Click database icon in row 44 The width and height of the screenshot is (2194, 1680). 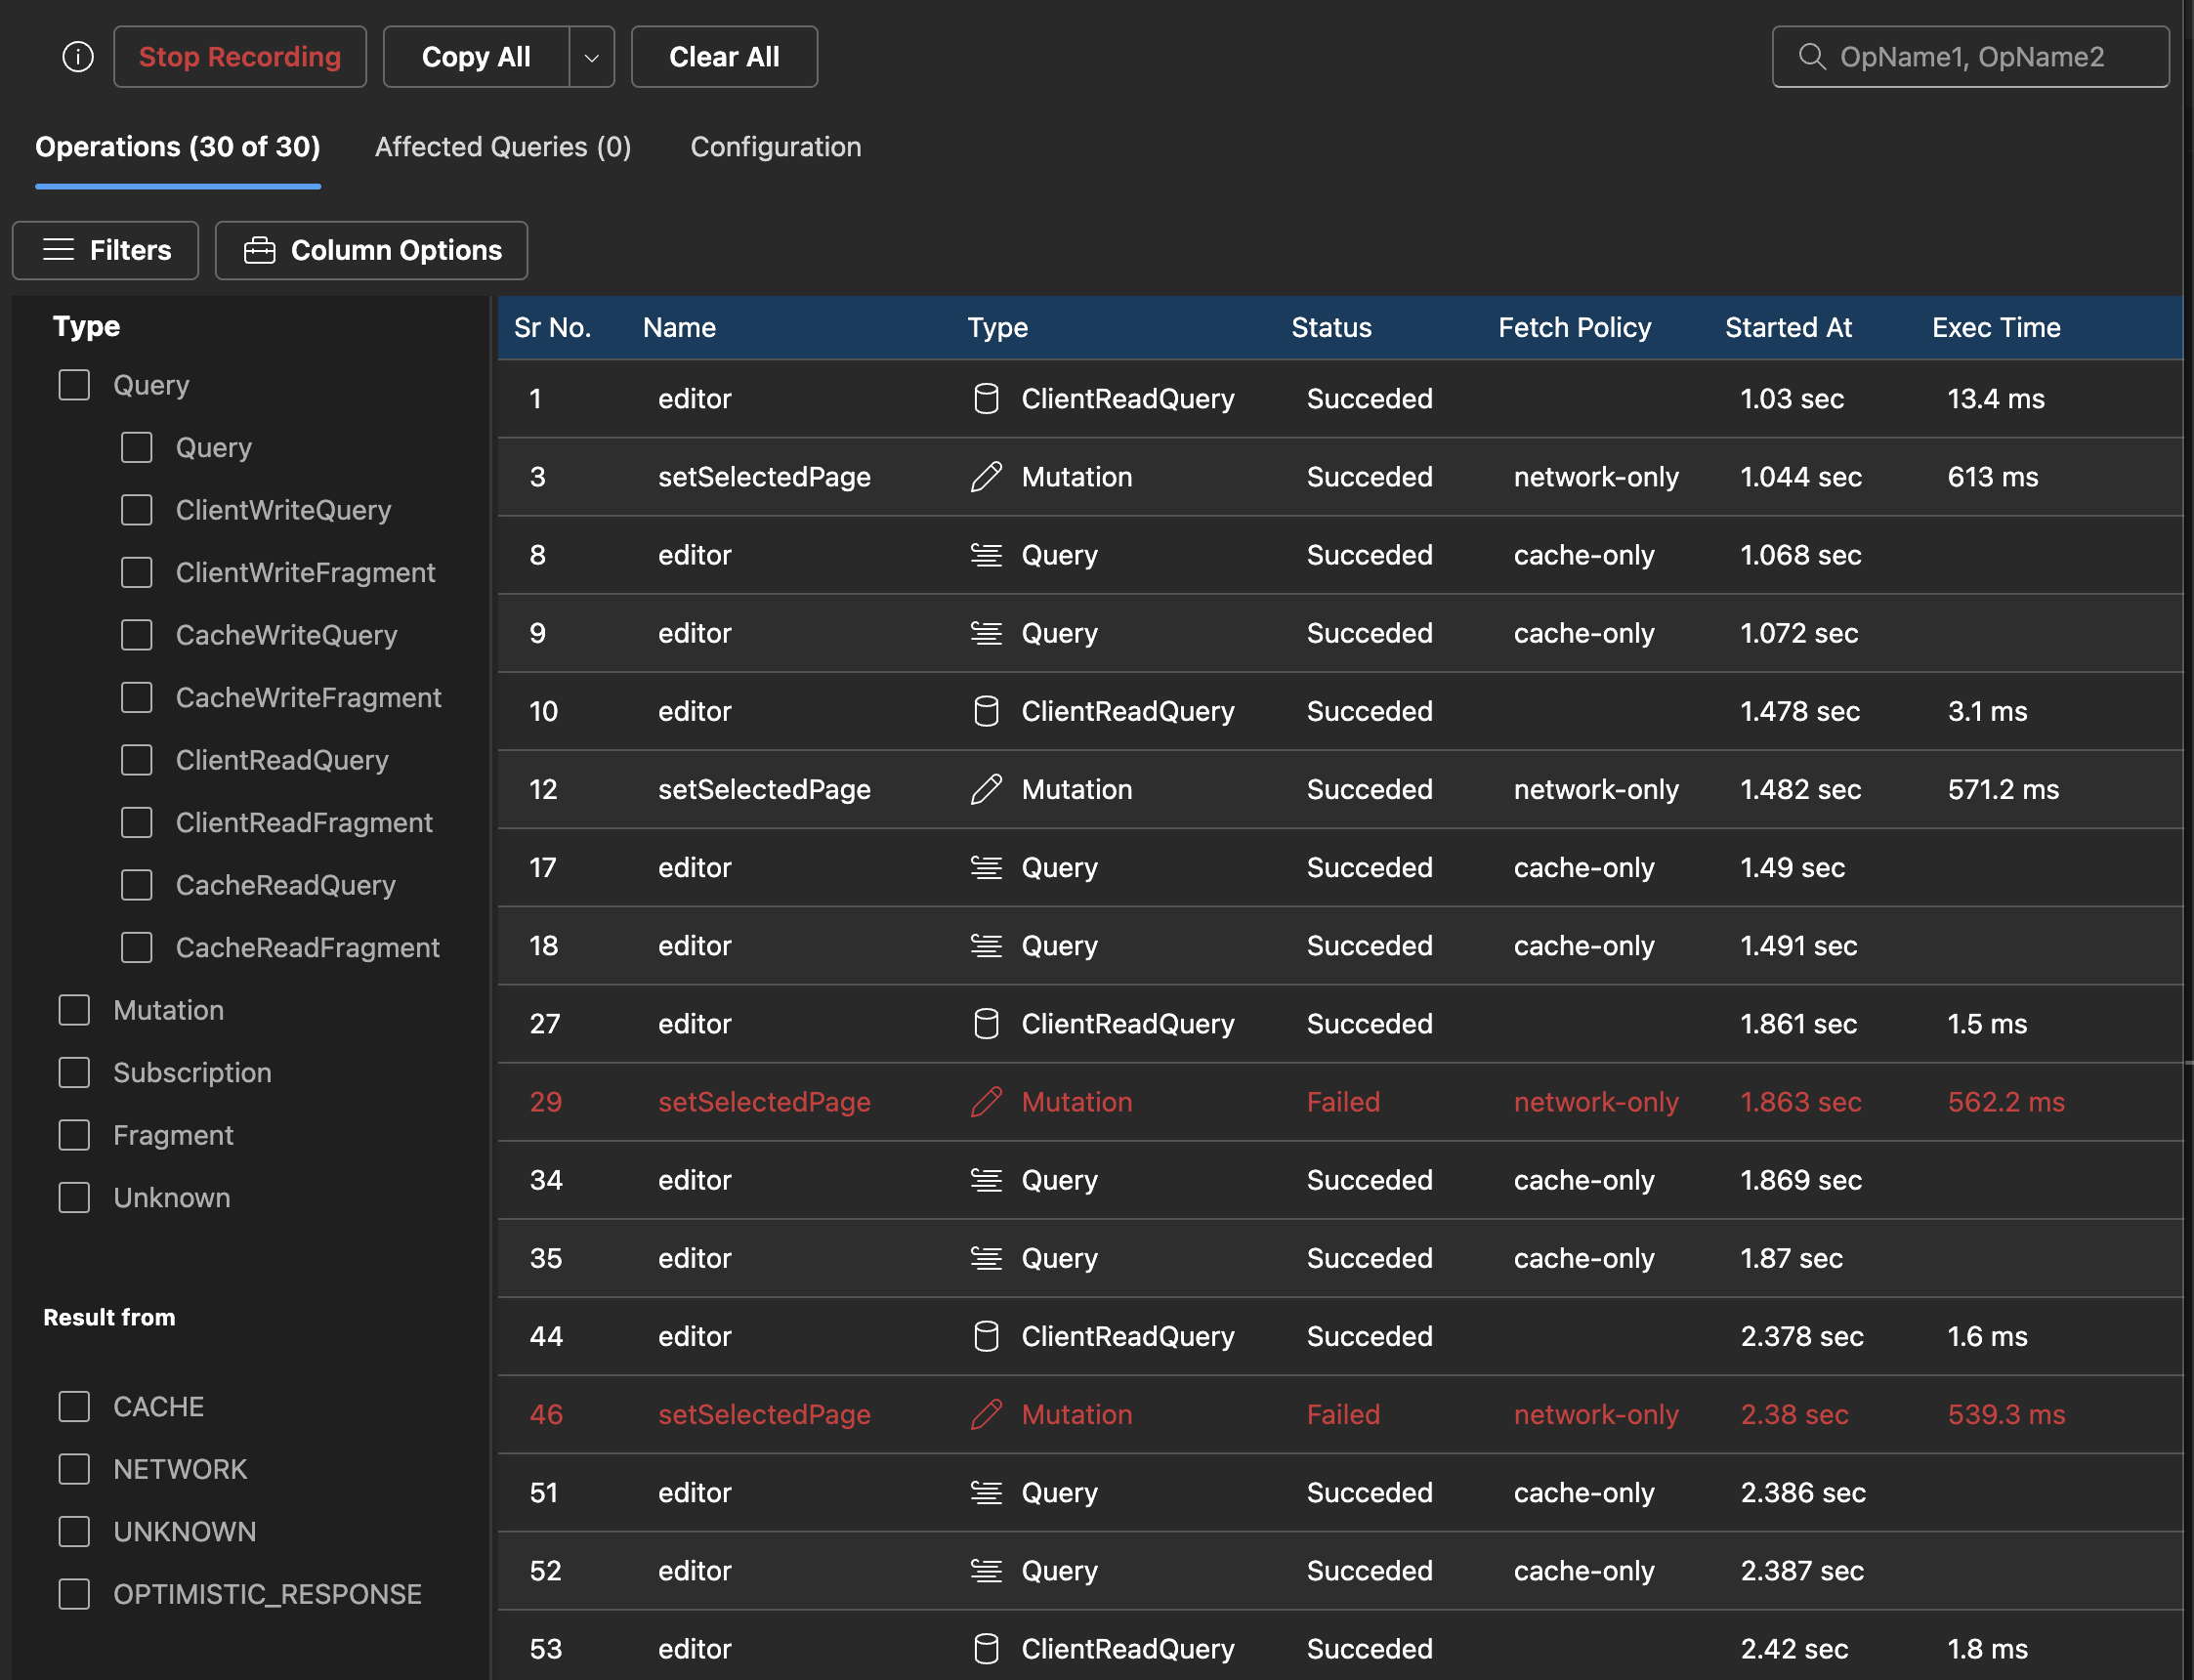pyautogui.click(x=986, y=1337)
